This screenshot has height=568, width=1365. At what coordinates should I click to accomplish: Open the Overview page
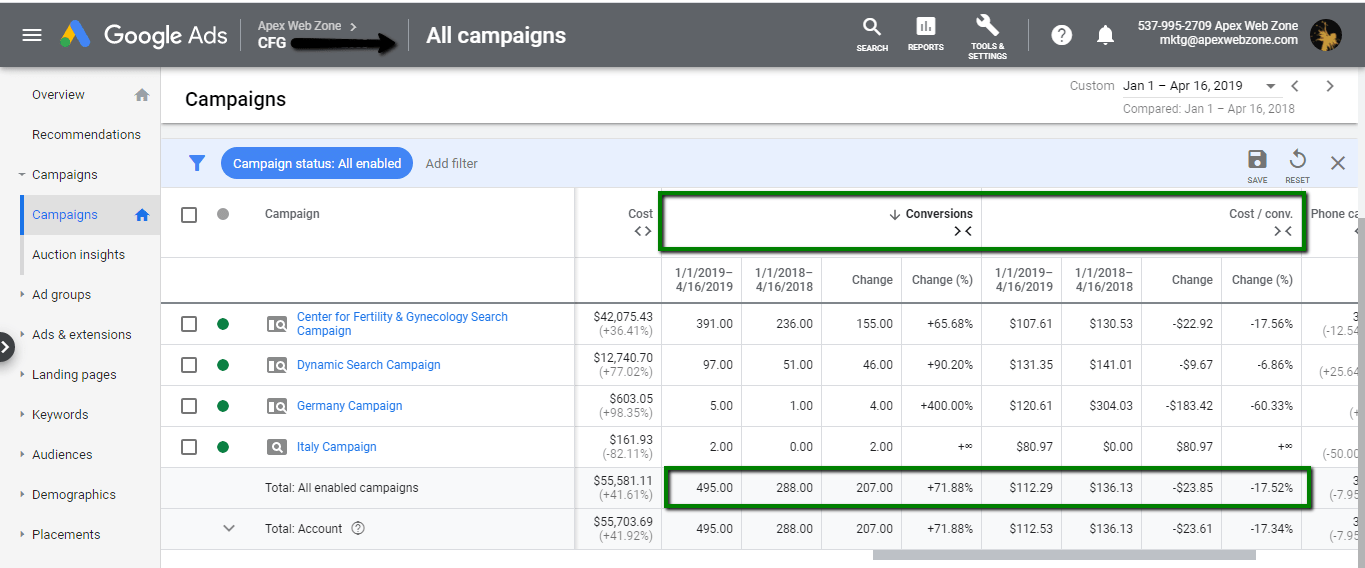(58, 95)
